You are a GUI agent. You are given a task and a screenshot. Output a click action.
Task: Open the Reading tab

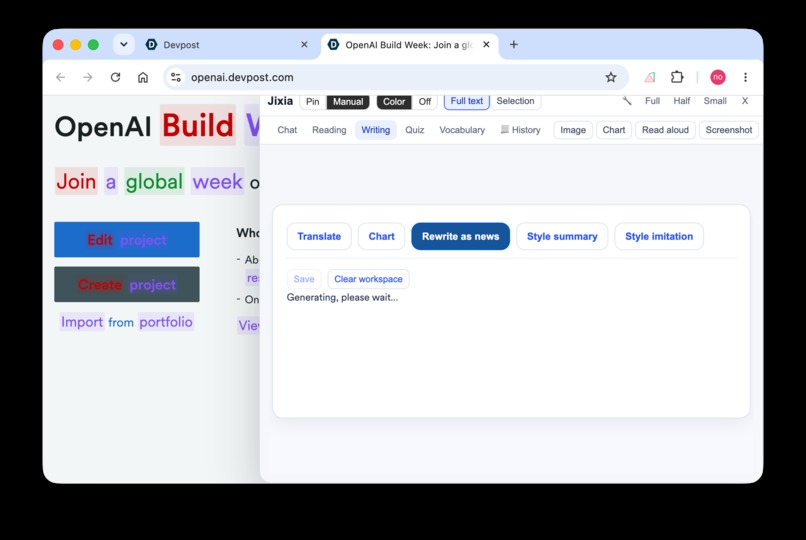click(x=329, y=130)
